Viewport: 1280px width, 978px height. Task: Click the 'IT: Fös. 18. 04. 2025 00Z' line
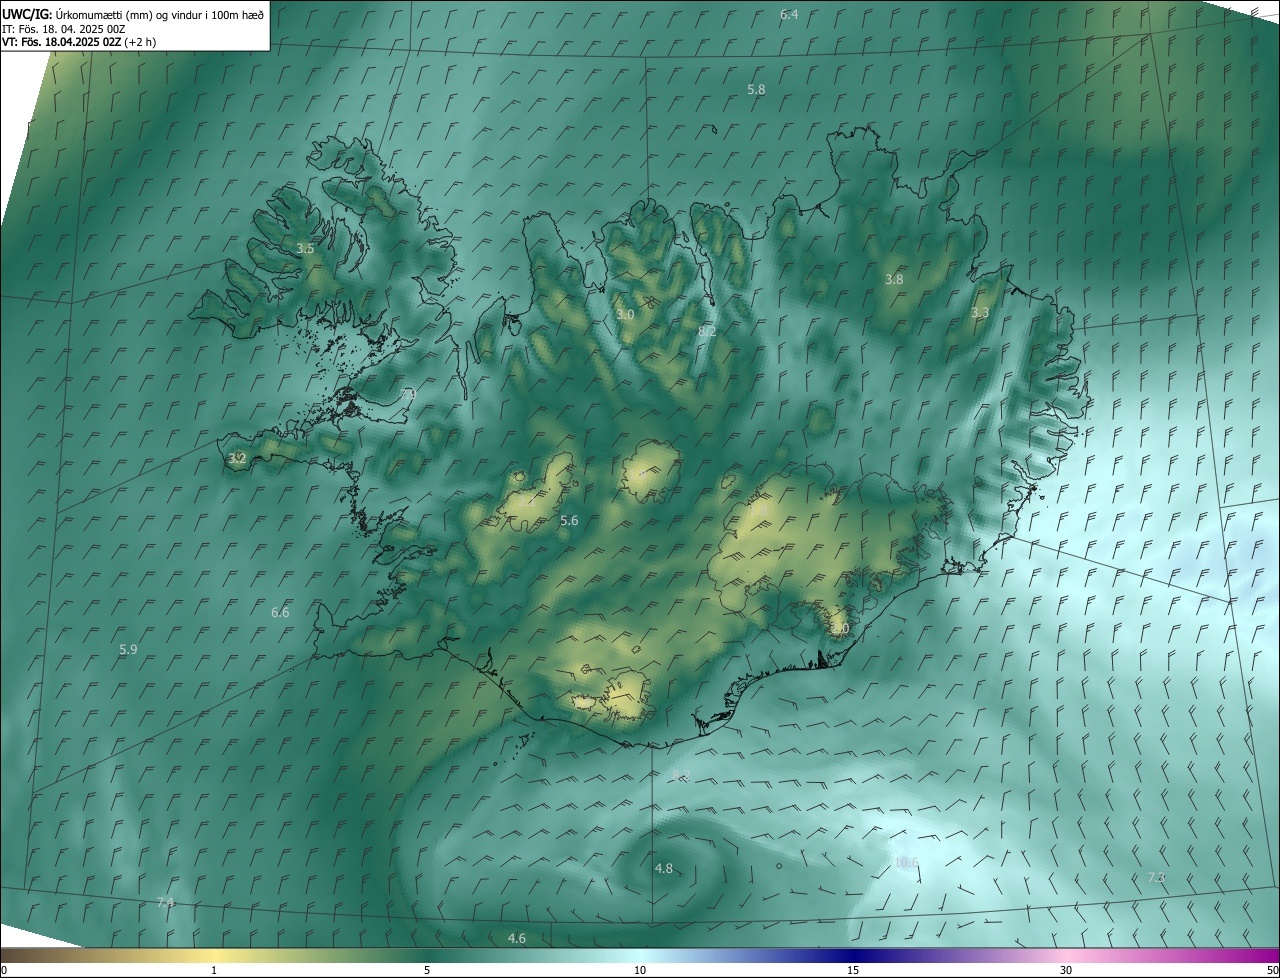pyautogui.click(x=64, y=29)
